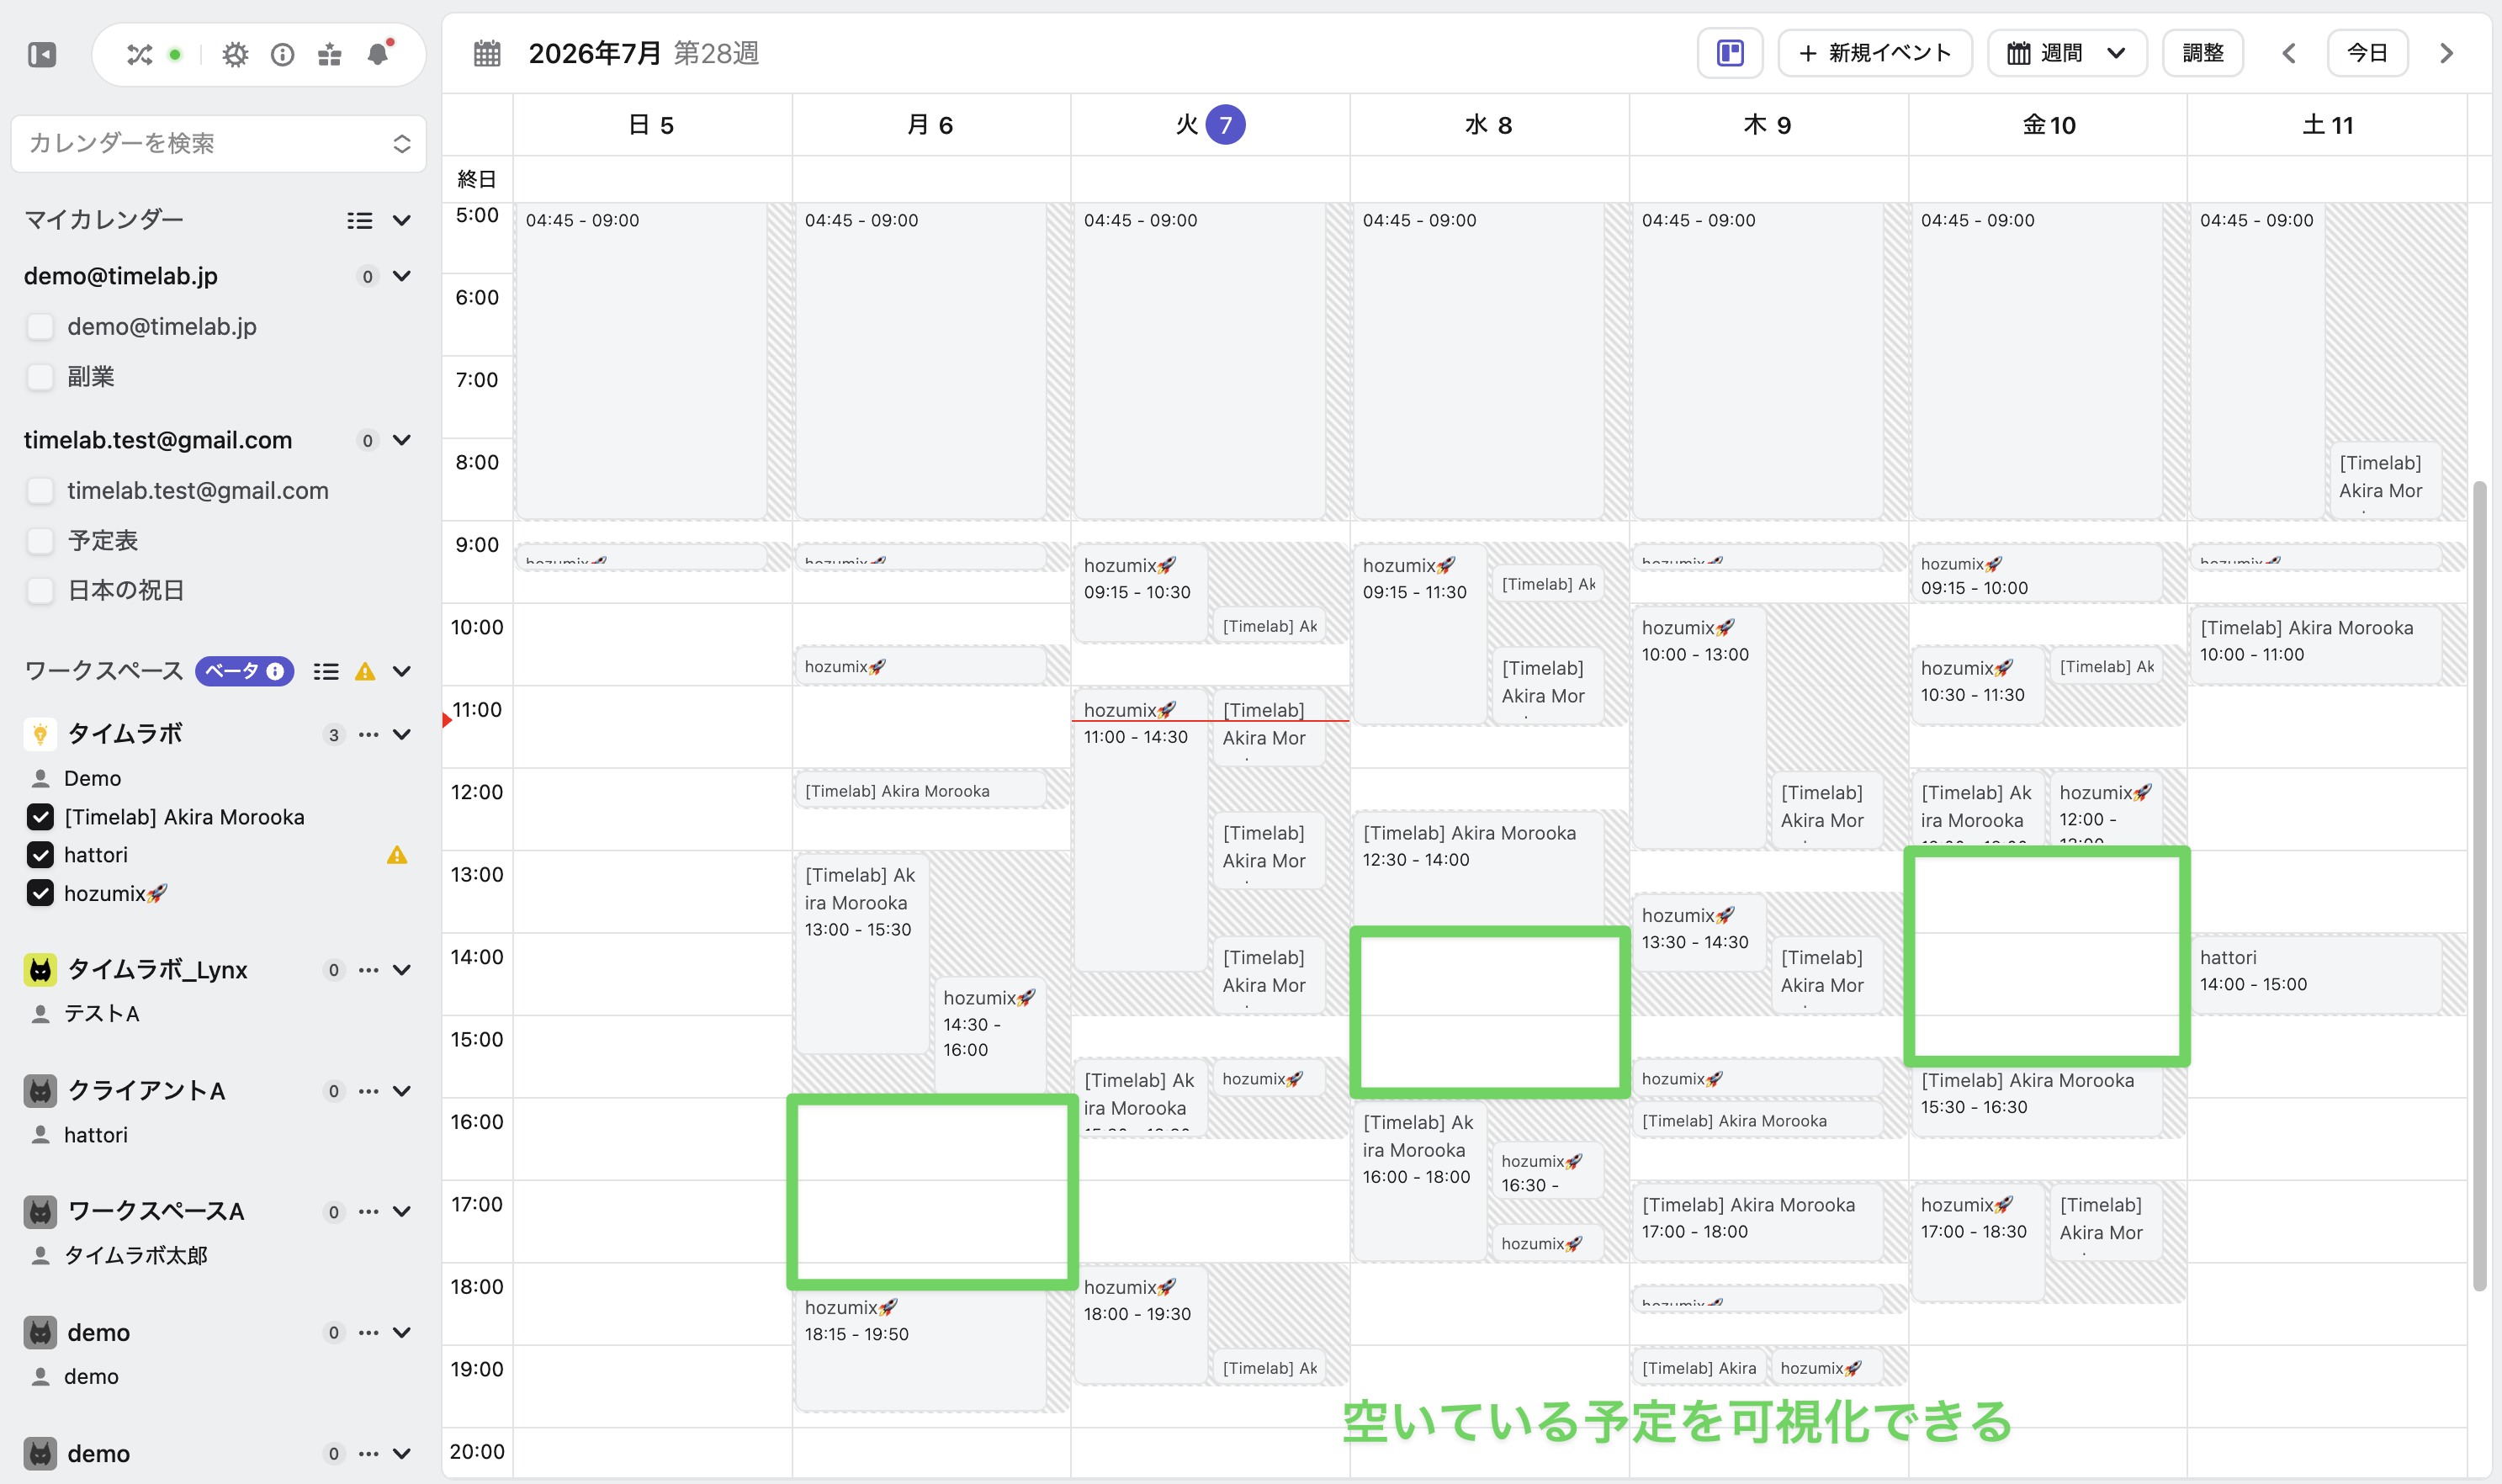Jump to 今日
The image size is (2502, 1484).
point(2367,53)
